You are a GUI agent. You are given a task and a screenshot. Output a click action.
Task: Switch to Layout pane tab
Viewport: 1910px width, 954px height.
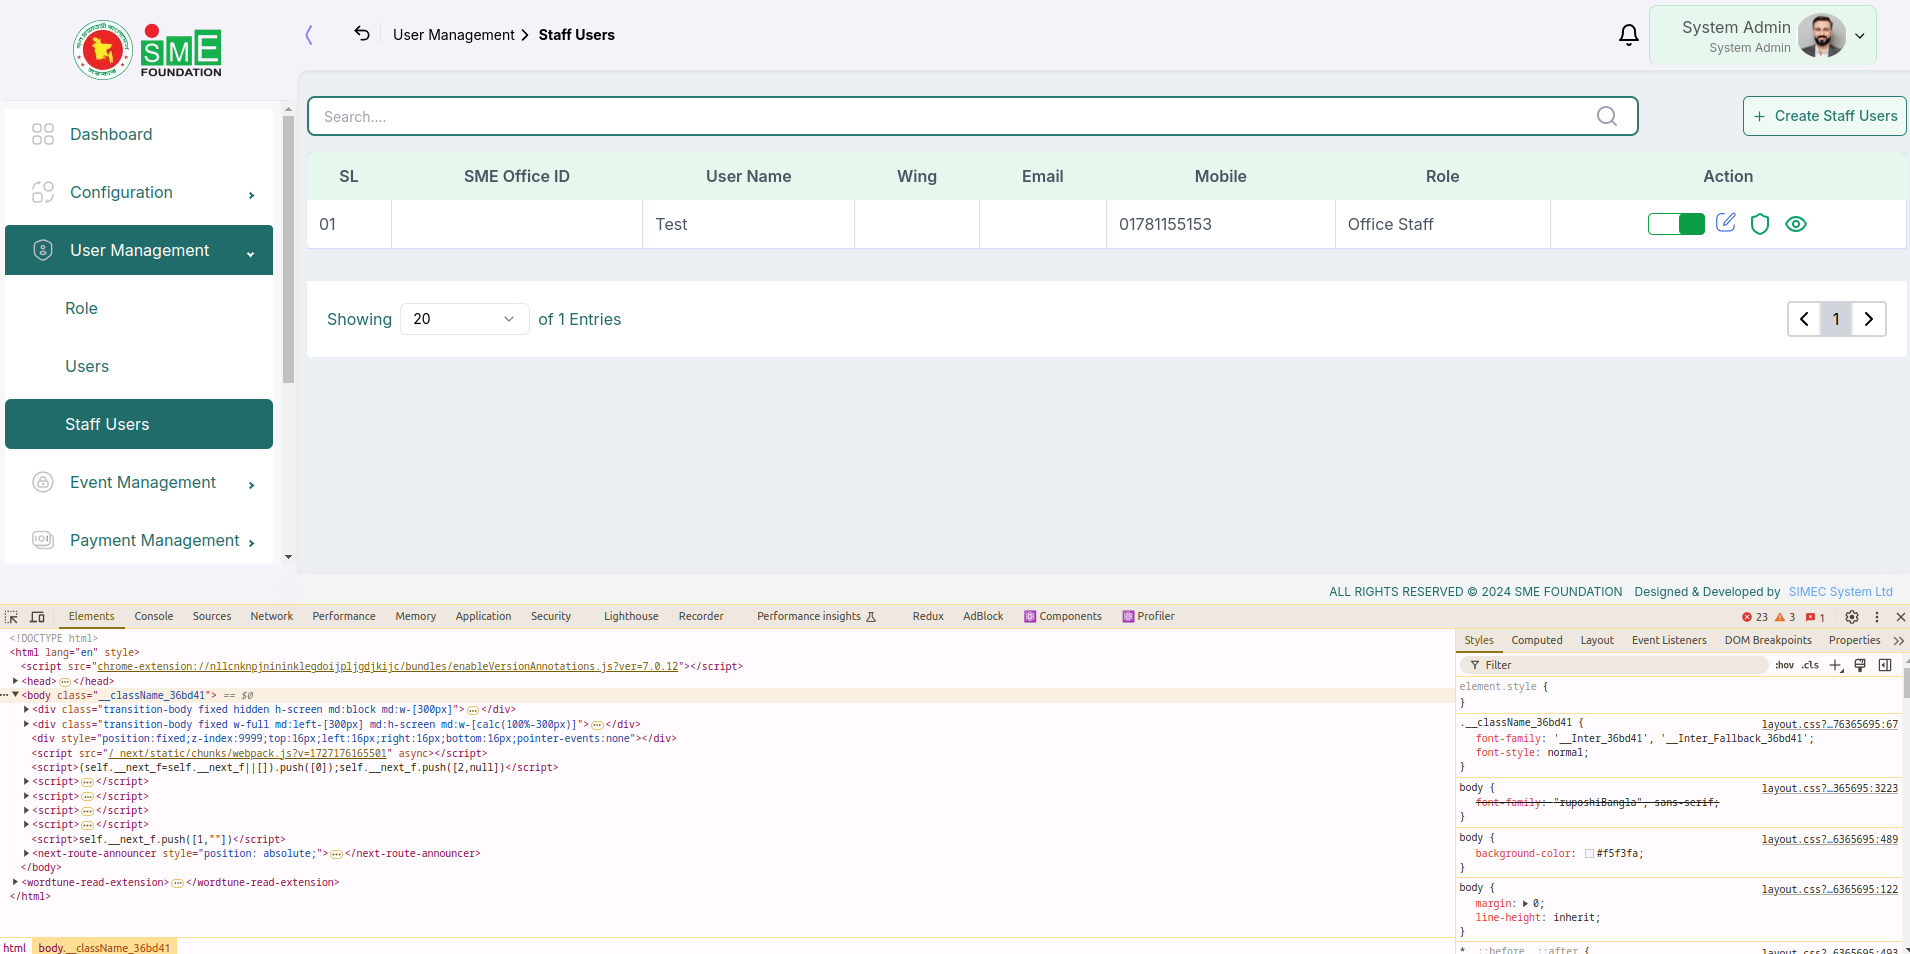pyautogui.click(x=1597, y=640)
